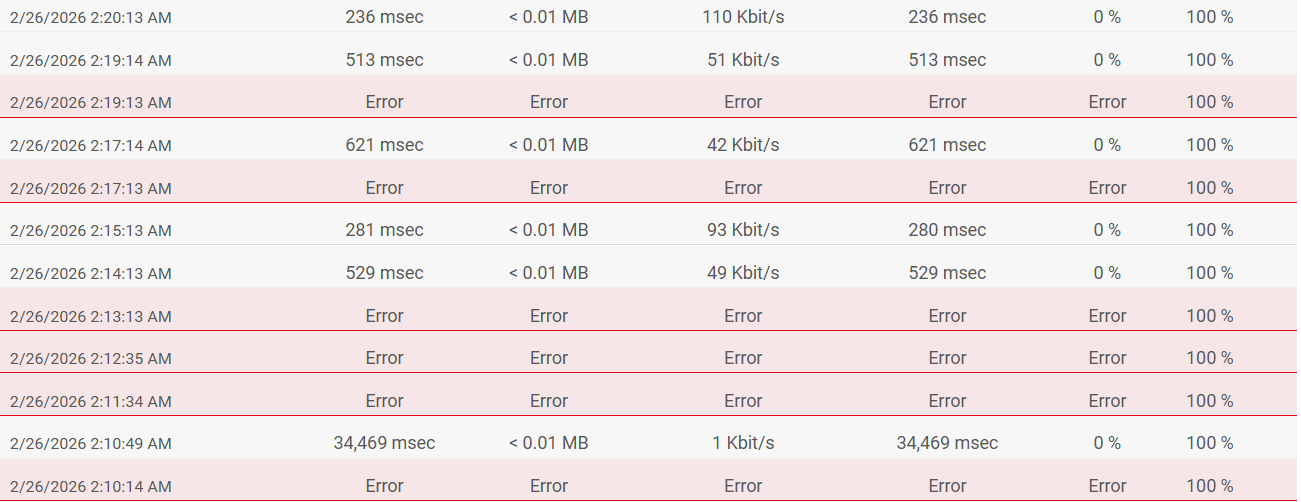This screenshot has height=502, width=1301.
Task: Select the 2:20:13 AM timestamp row
Action: (91, 18)
